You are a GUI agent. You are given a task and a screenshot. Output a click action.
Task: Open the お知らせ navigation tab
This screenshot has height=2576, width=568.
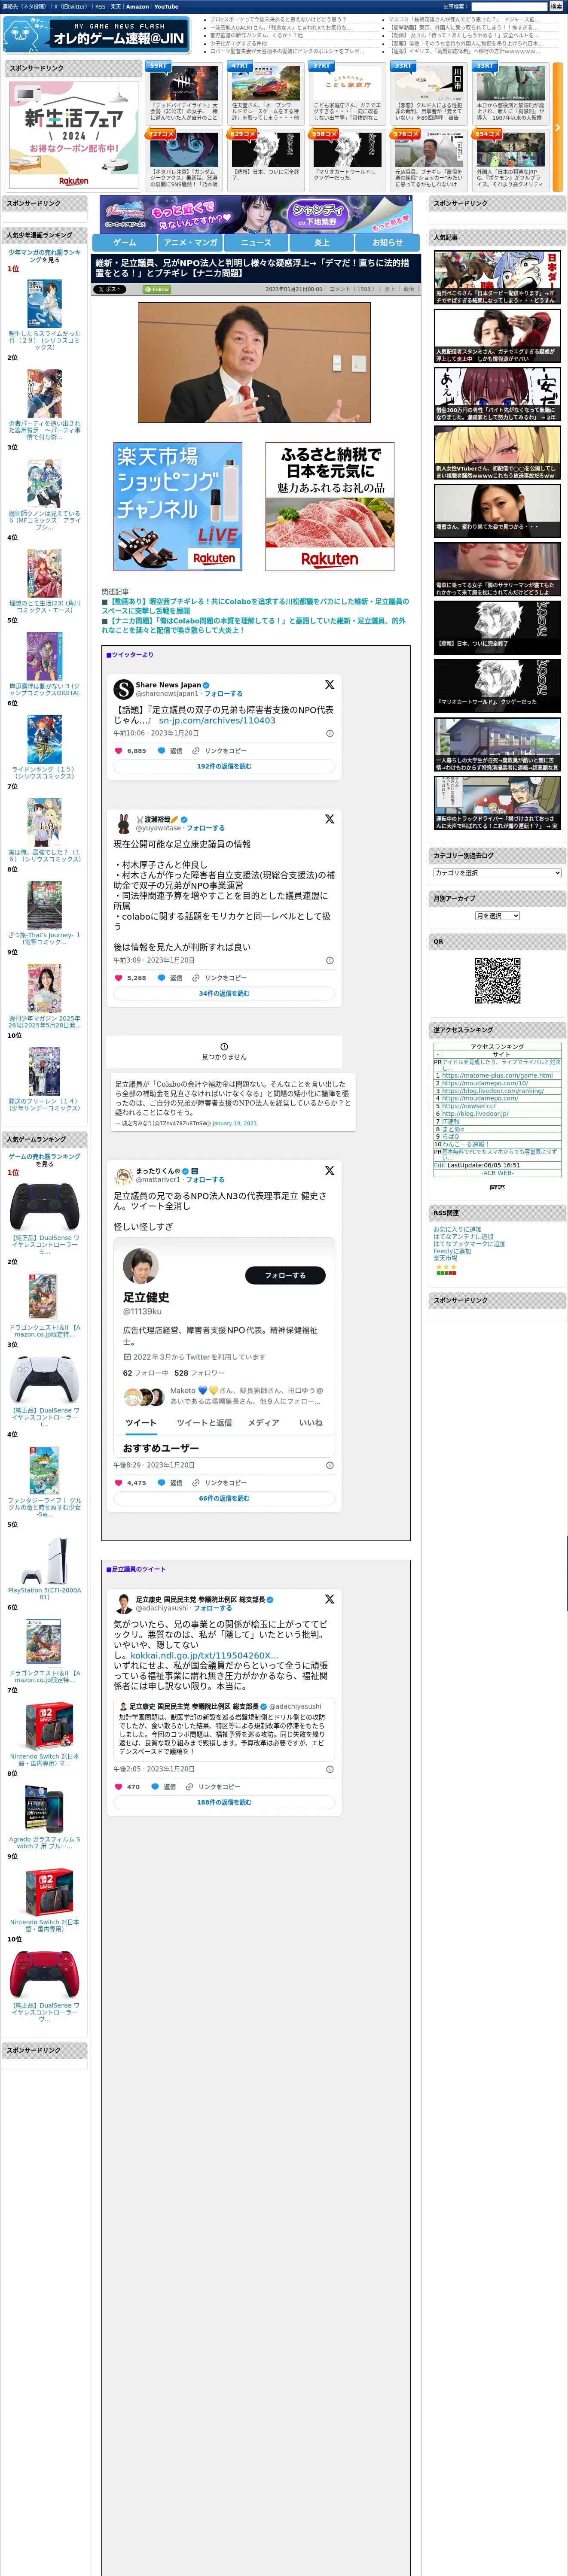[388, 242]
